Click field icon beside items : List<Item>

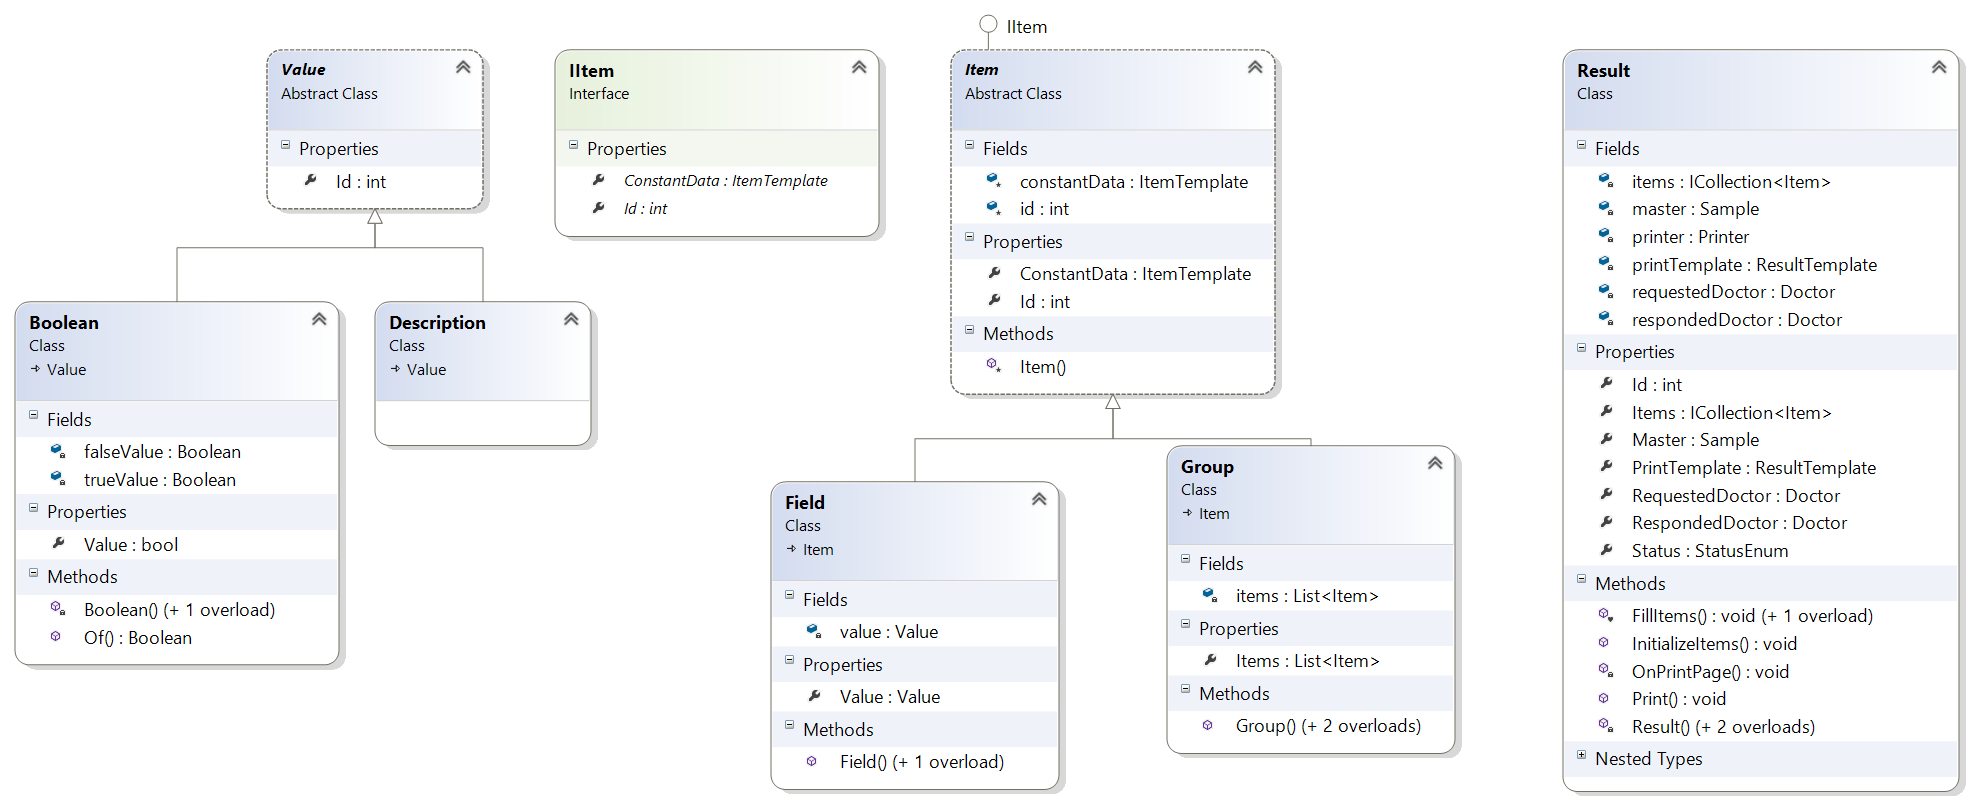(1210, 595)
